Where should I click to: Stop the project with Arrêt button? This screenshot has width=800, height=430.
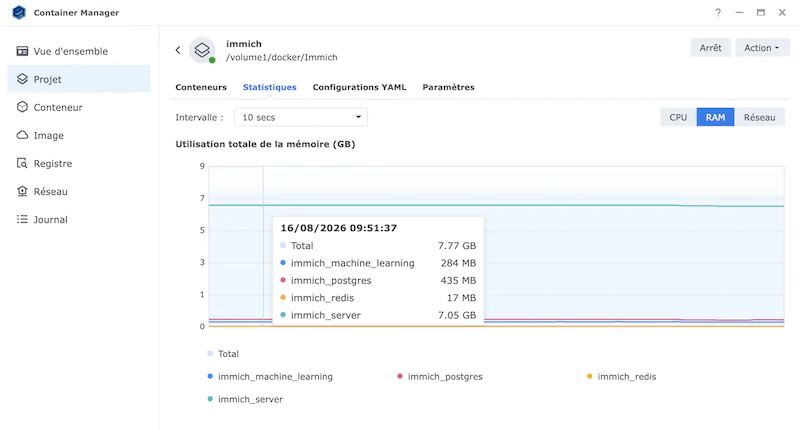[710, 48]
